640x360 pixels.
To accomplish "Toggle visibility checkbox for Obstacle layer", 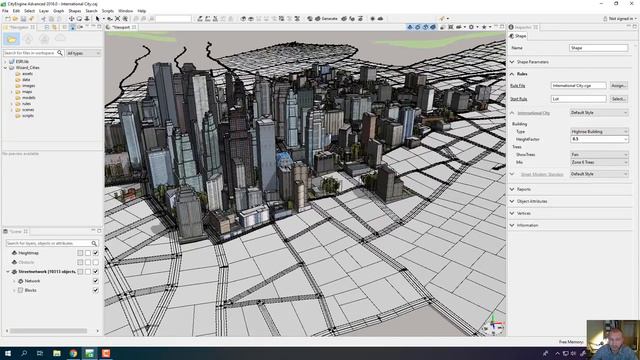I will pos(96,262).
